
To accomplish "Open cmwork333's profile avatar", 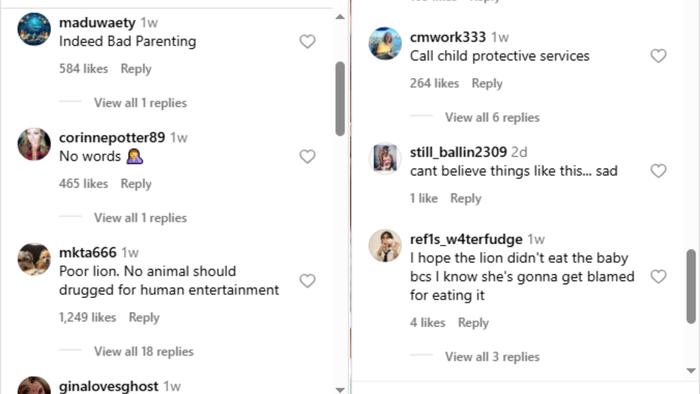I will 385,43.
